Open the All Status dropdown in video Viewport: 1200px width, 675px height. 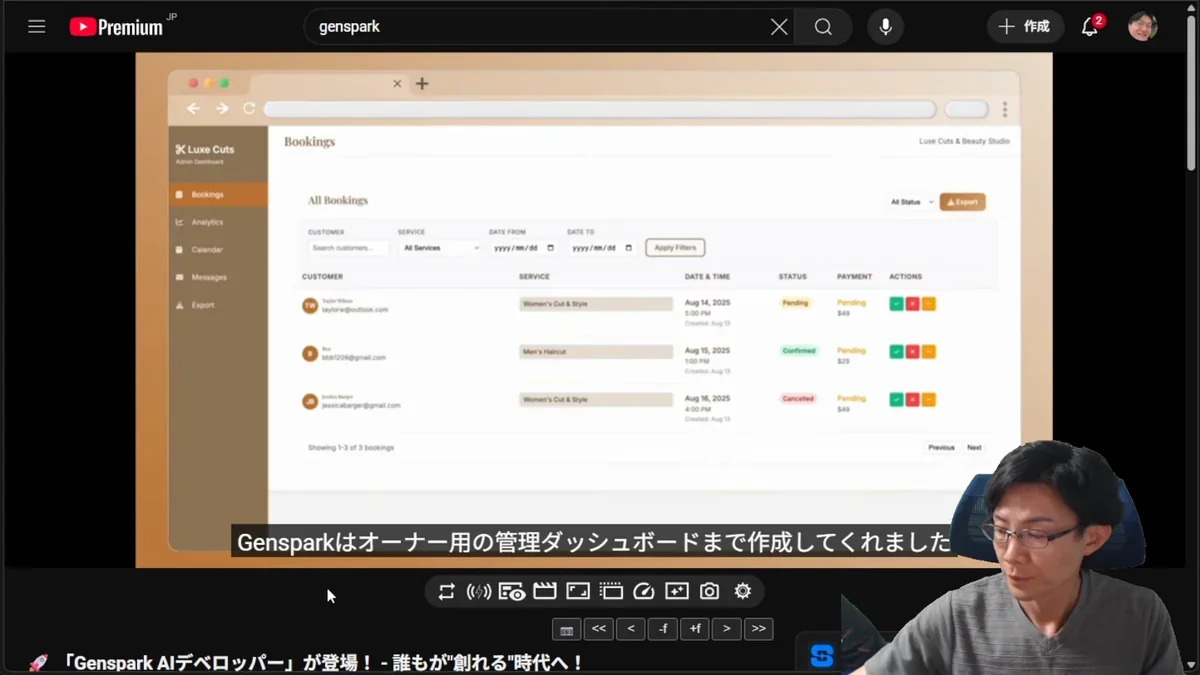pyautogui.click(x=911, y=202)
